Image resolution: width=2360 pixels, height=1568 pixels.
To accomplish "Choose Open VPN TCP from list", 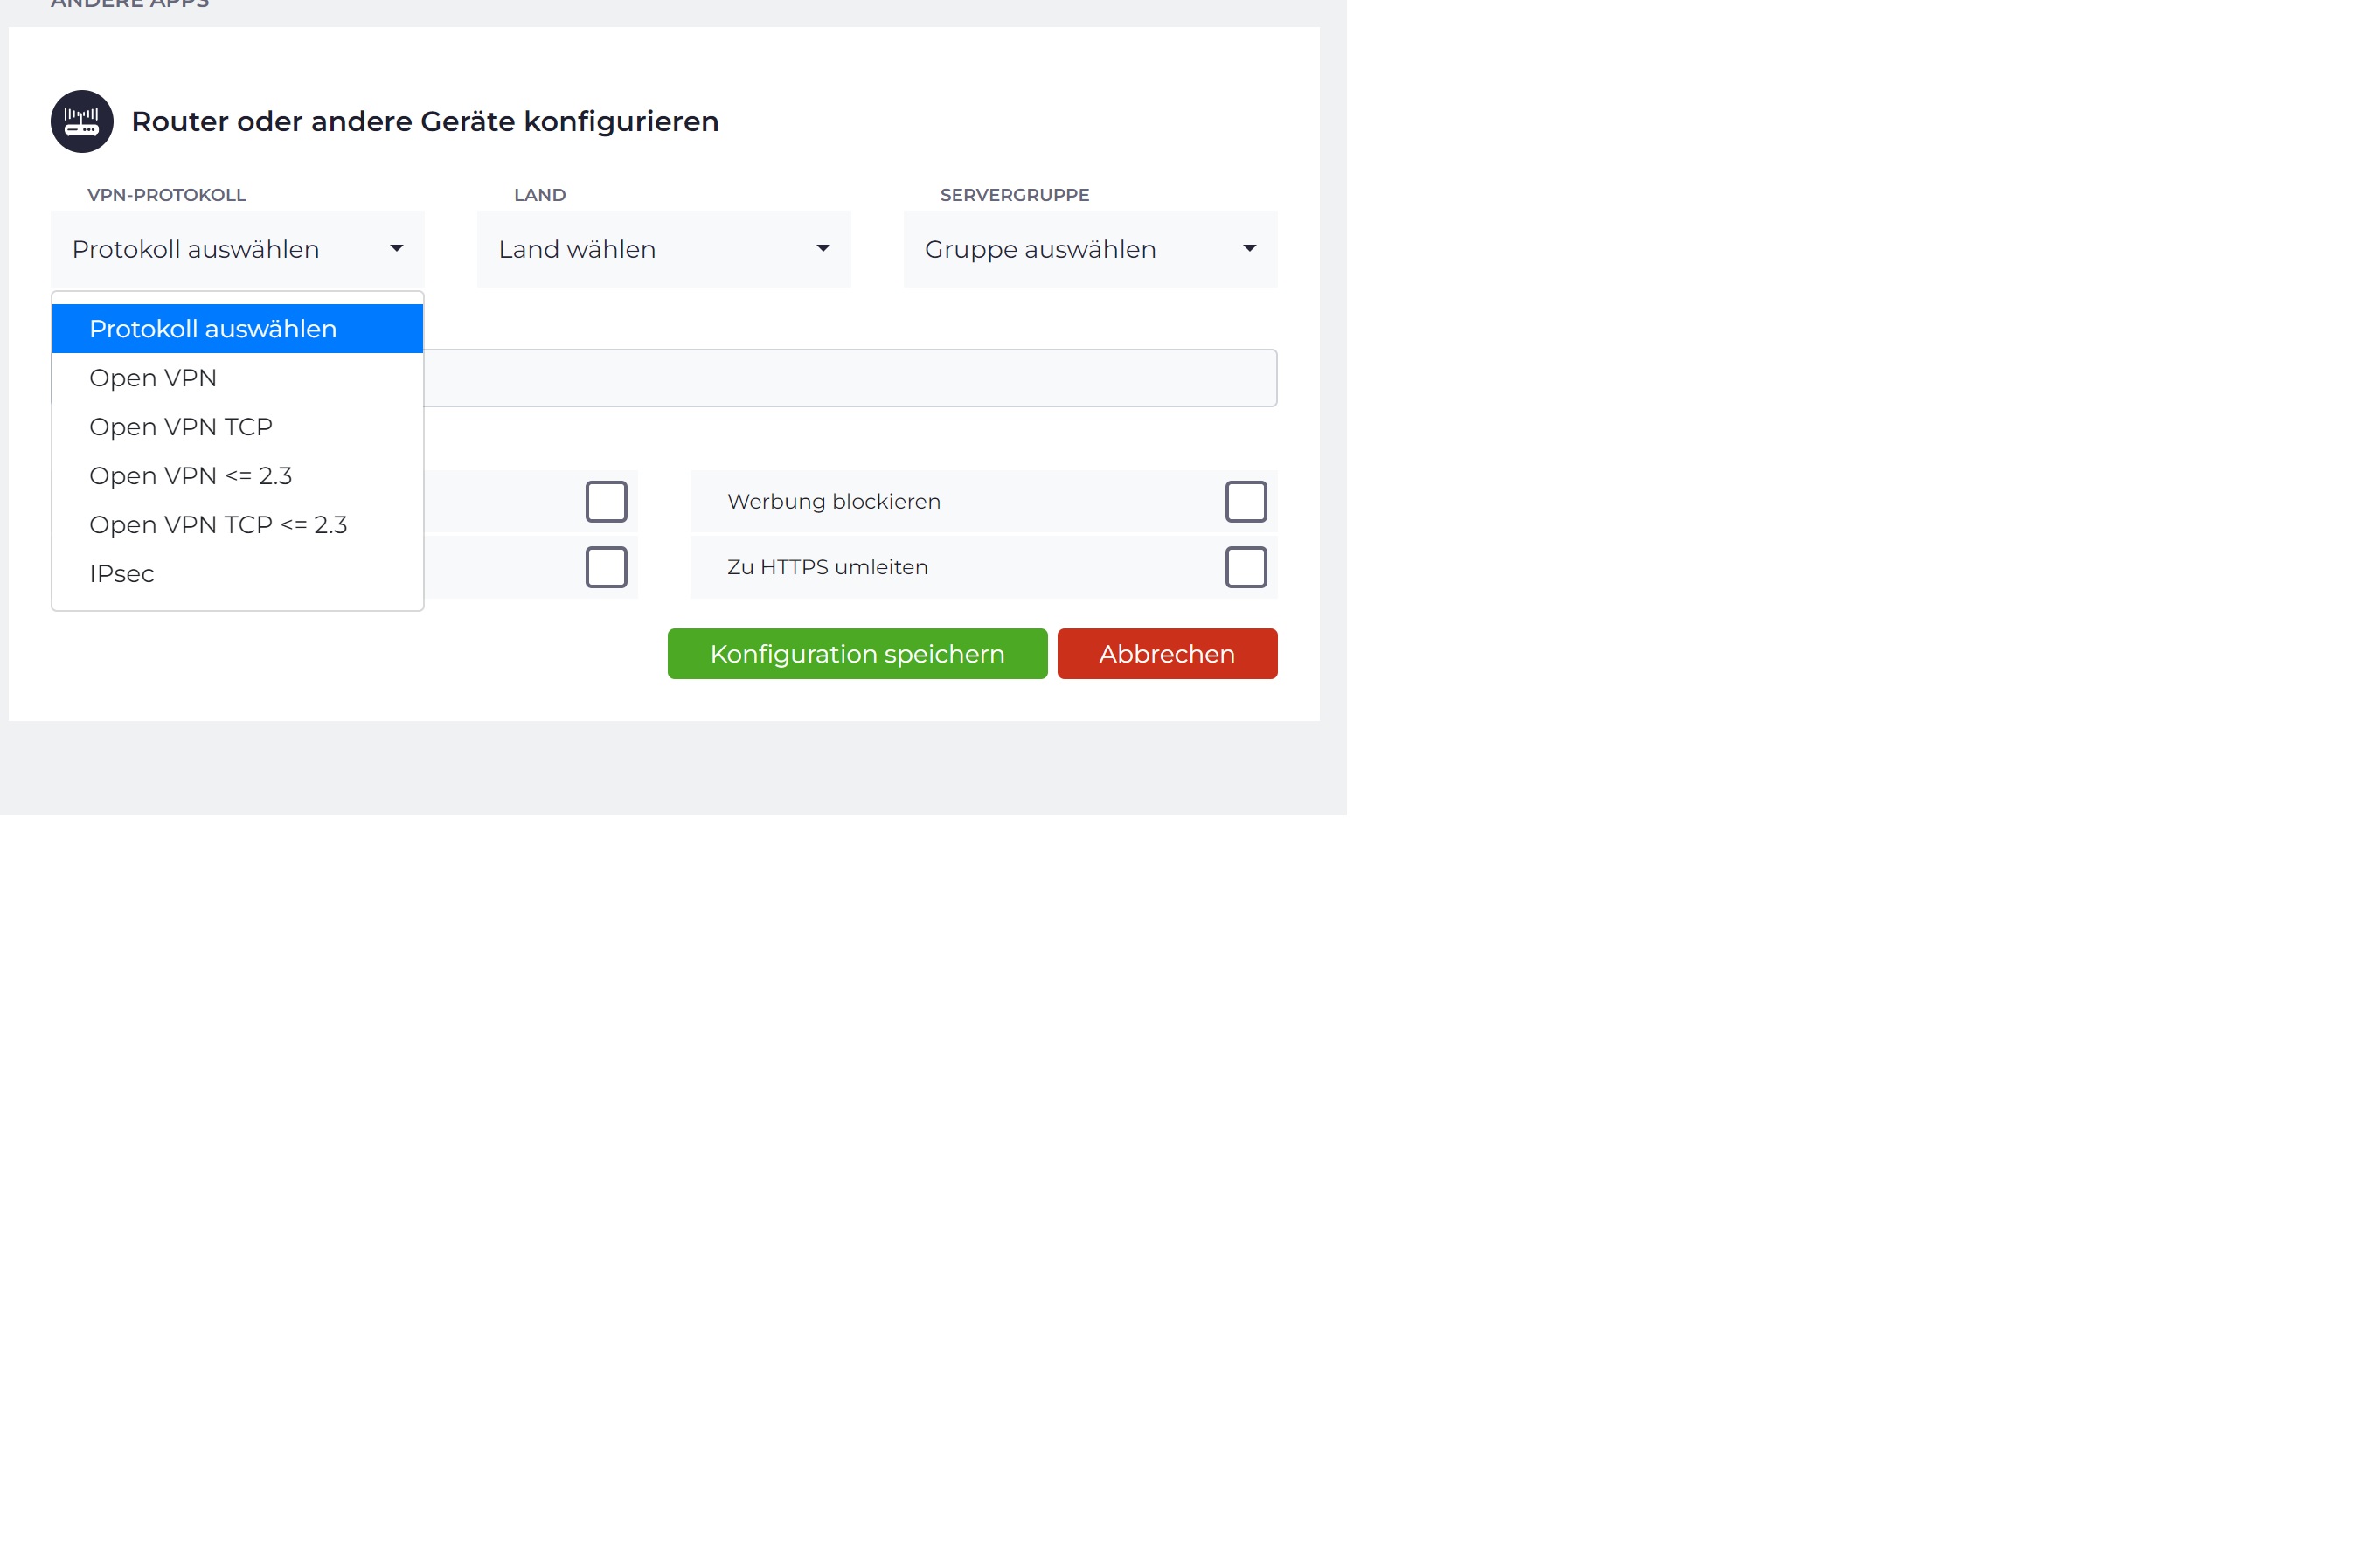I will pos(181,427).
